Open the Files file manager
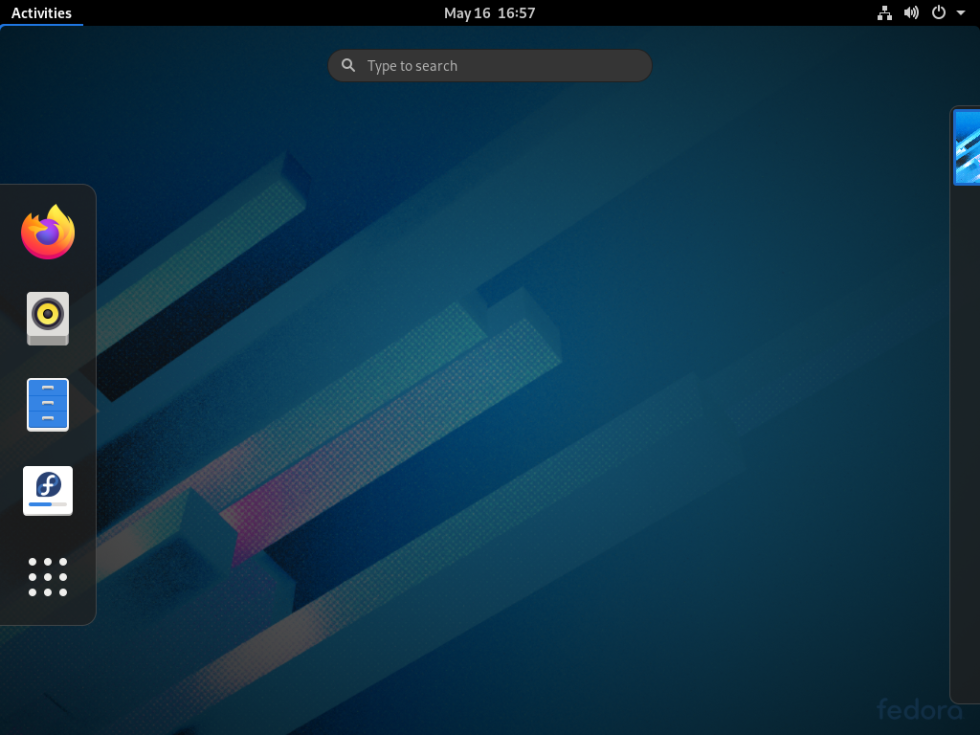This screenshot has height=735, width=980. click(48, 405)
